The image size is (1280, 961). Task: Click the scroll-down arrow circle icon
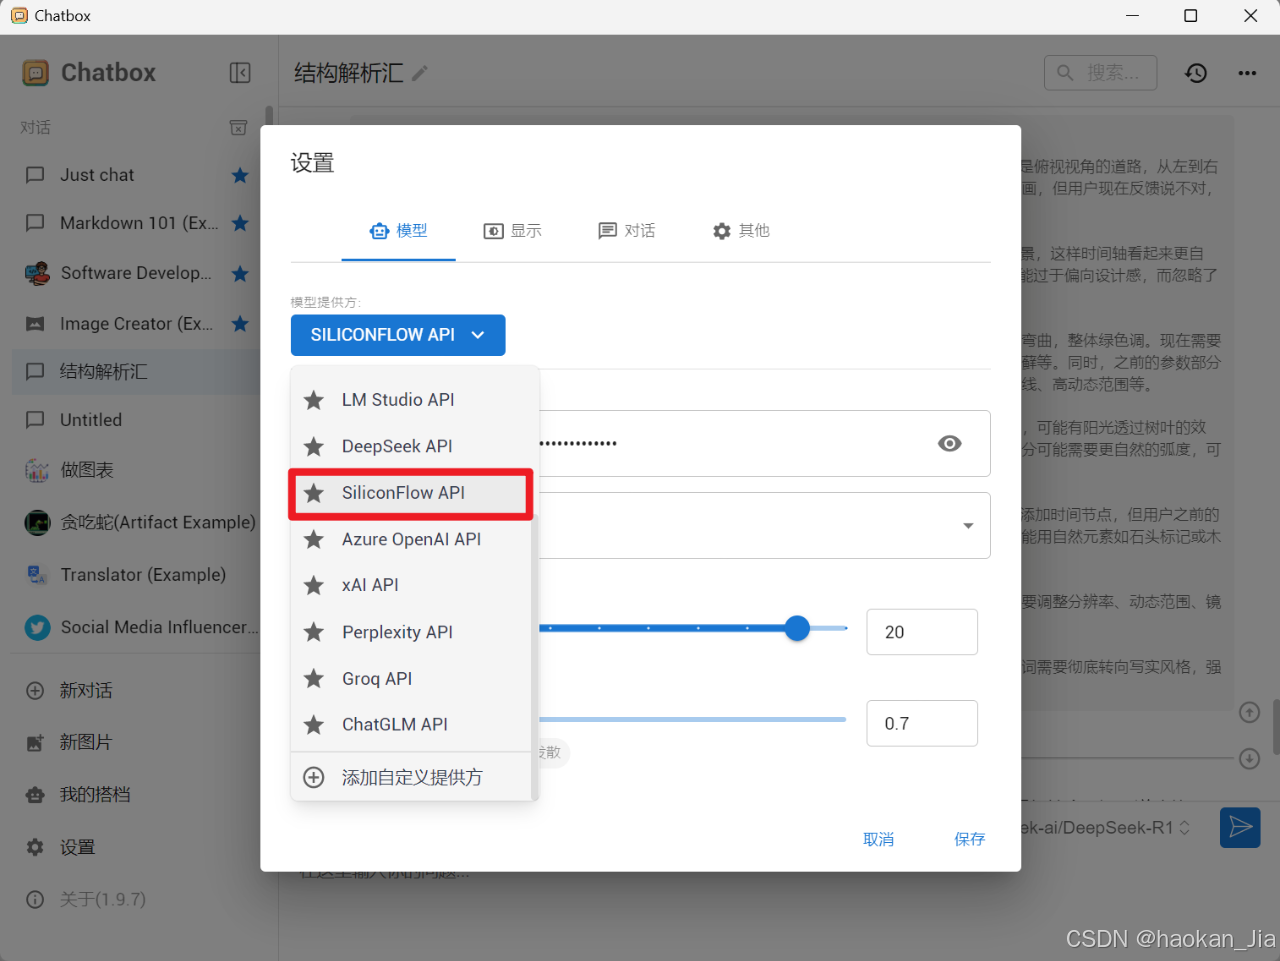[1249, 758]
